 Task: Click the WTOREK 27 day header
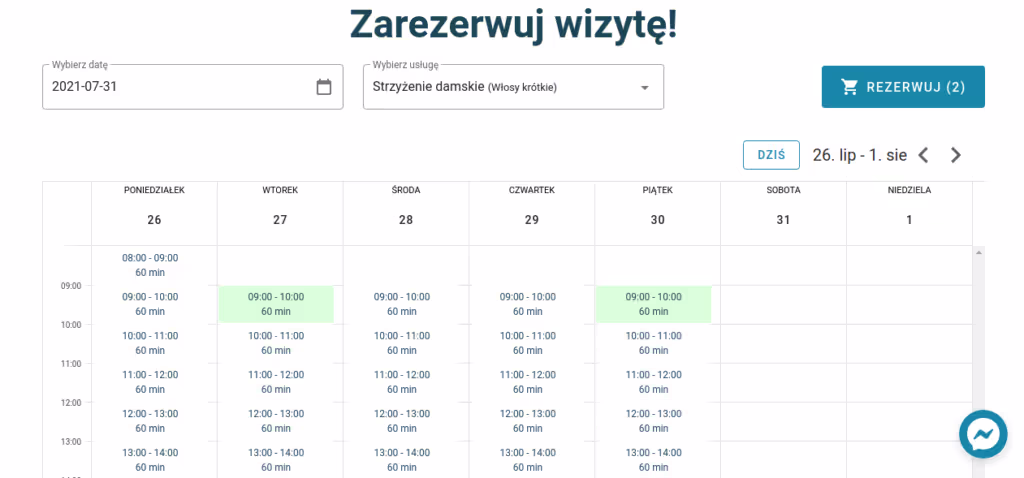point(280,213)
